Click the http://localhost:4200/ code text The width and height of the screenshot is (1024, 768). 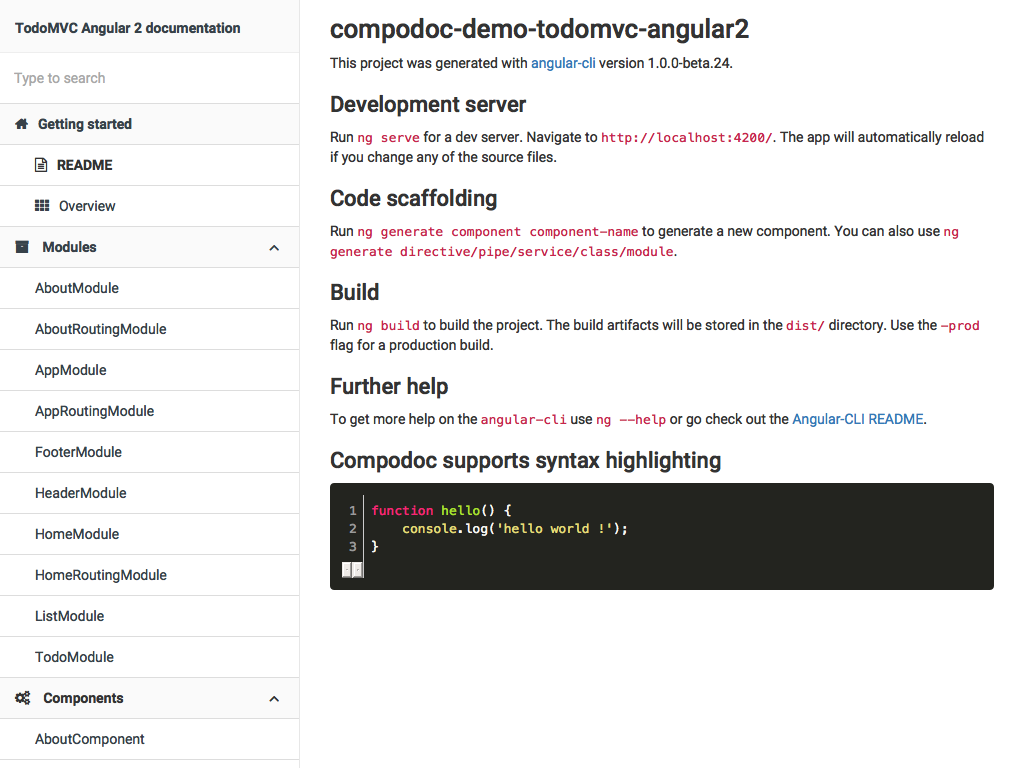[x=686, y=138]
